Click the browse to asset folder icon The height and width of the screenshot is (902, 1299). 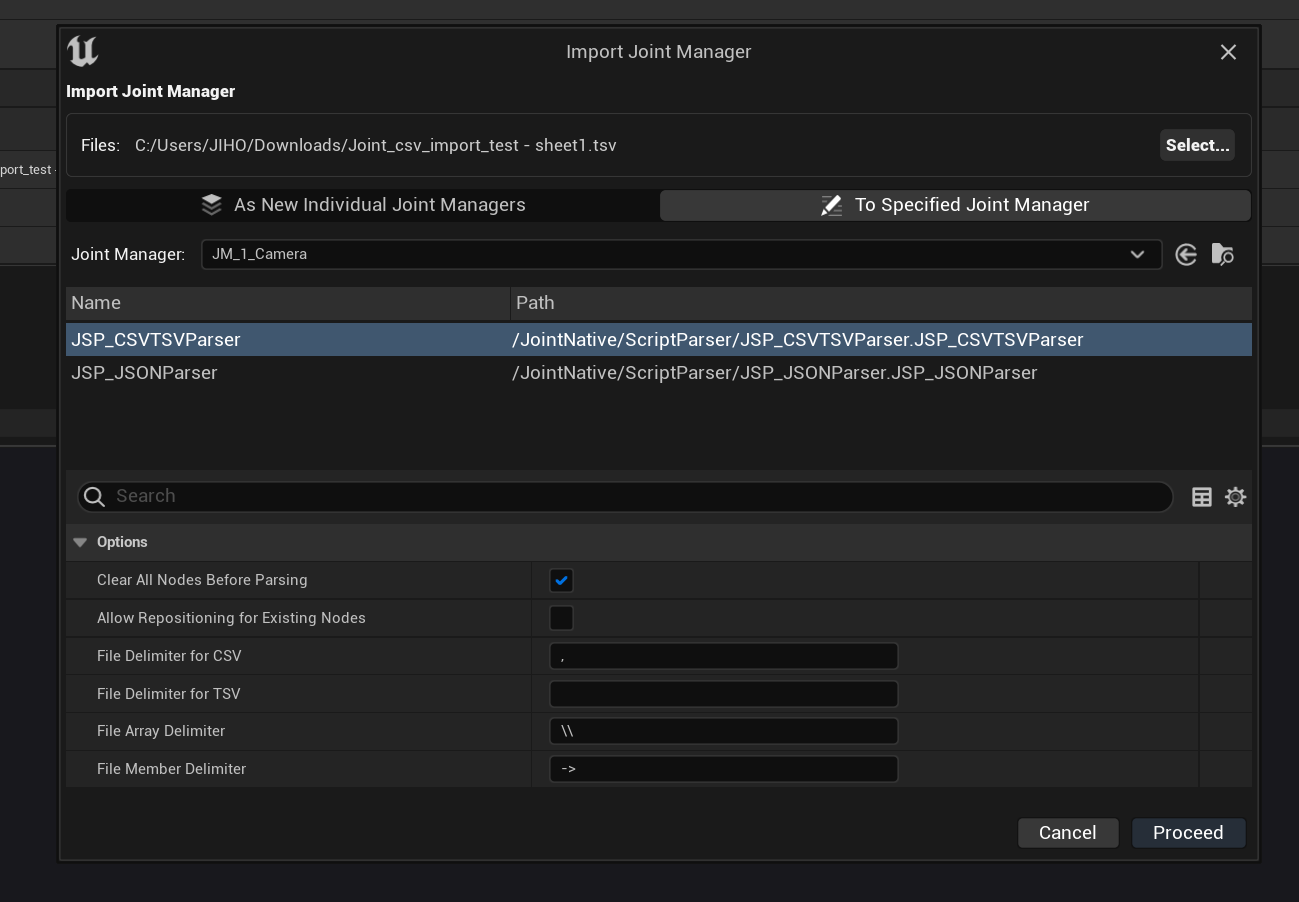[x=1222, y=255]
